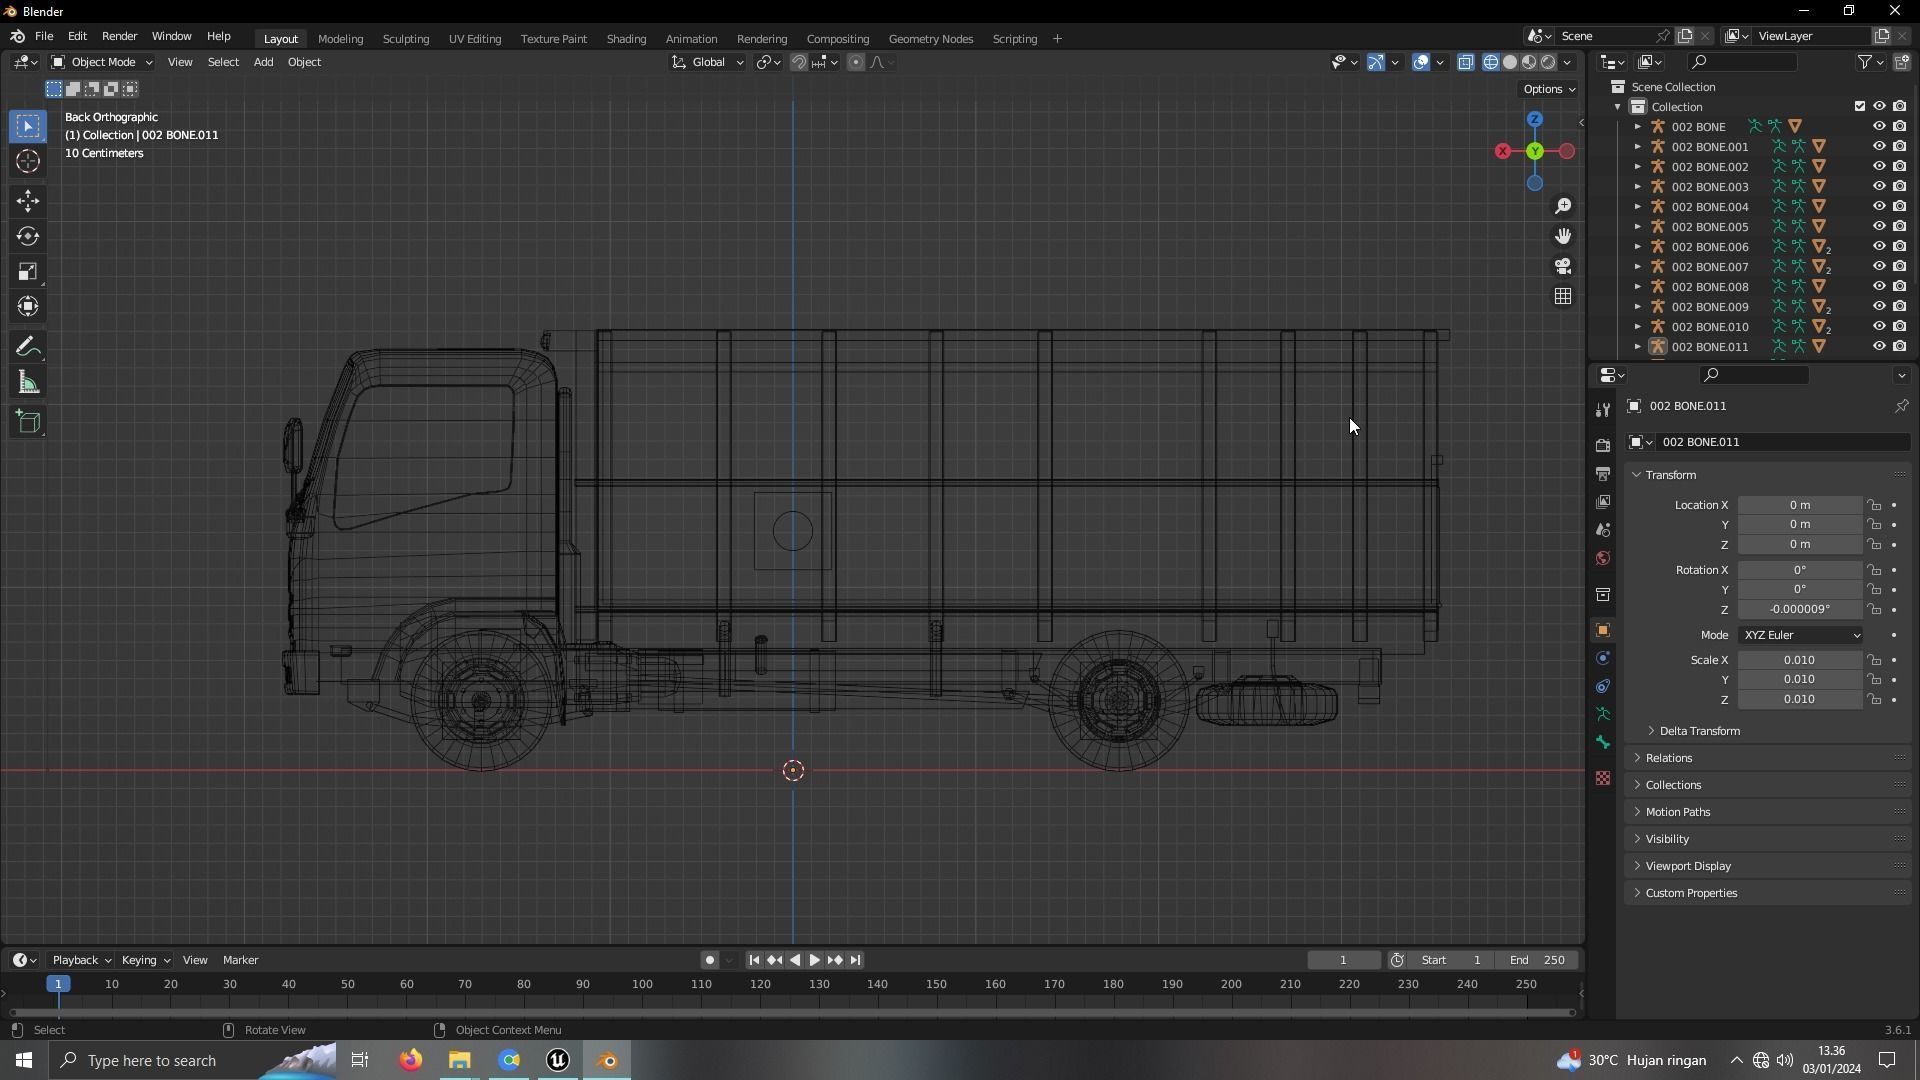Hide 002 BONE.003 in viewport
Image resolution: width=1920 pixels, height=1080 pixels.
pyautogui.click(x=1879, y=186)
